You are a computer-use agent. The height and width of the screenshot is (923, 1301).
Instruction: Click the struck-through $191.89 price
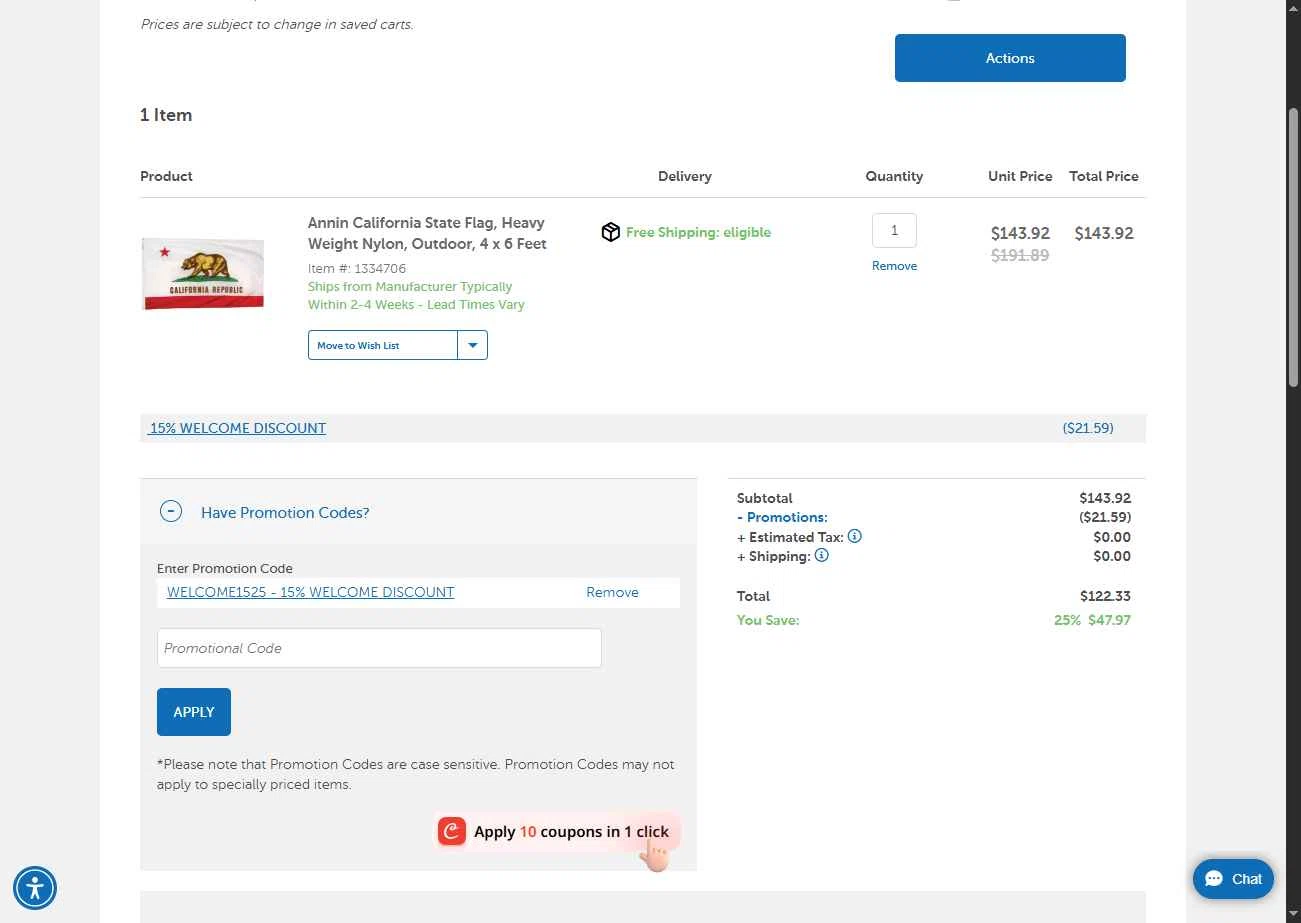(x=1020, y=255)
